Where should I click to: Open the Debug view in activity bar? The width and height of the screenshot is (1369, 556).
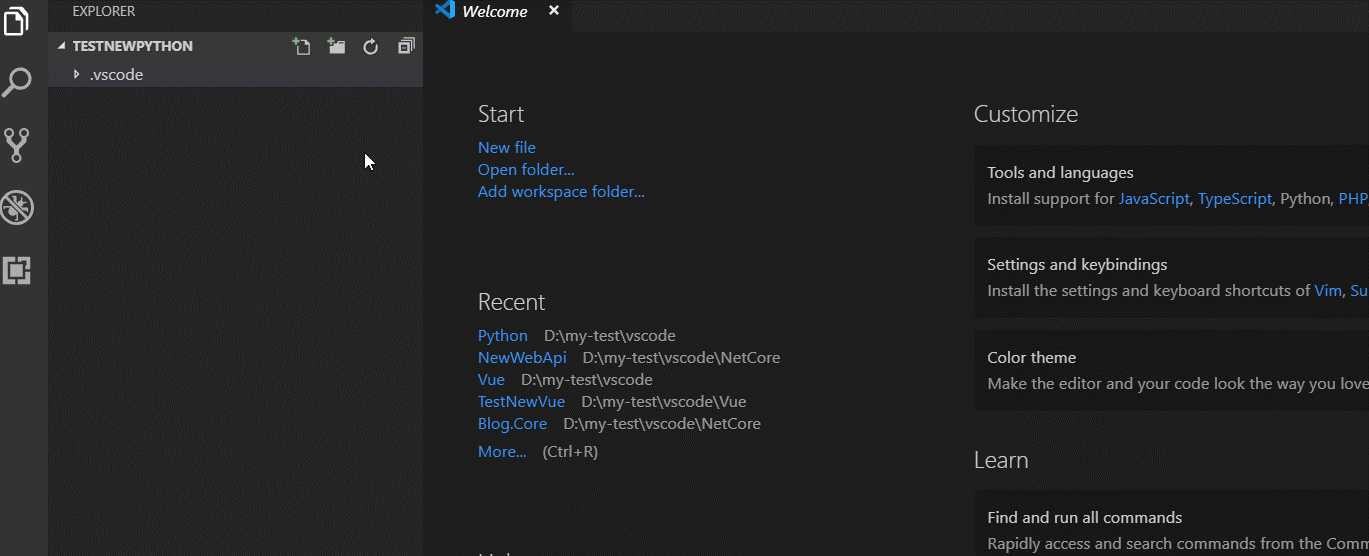click(x=18, y=207)
